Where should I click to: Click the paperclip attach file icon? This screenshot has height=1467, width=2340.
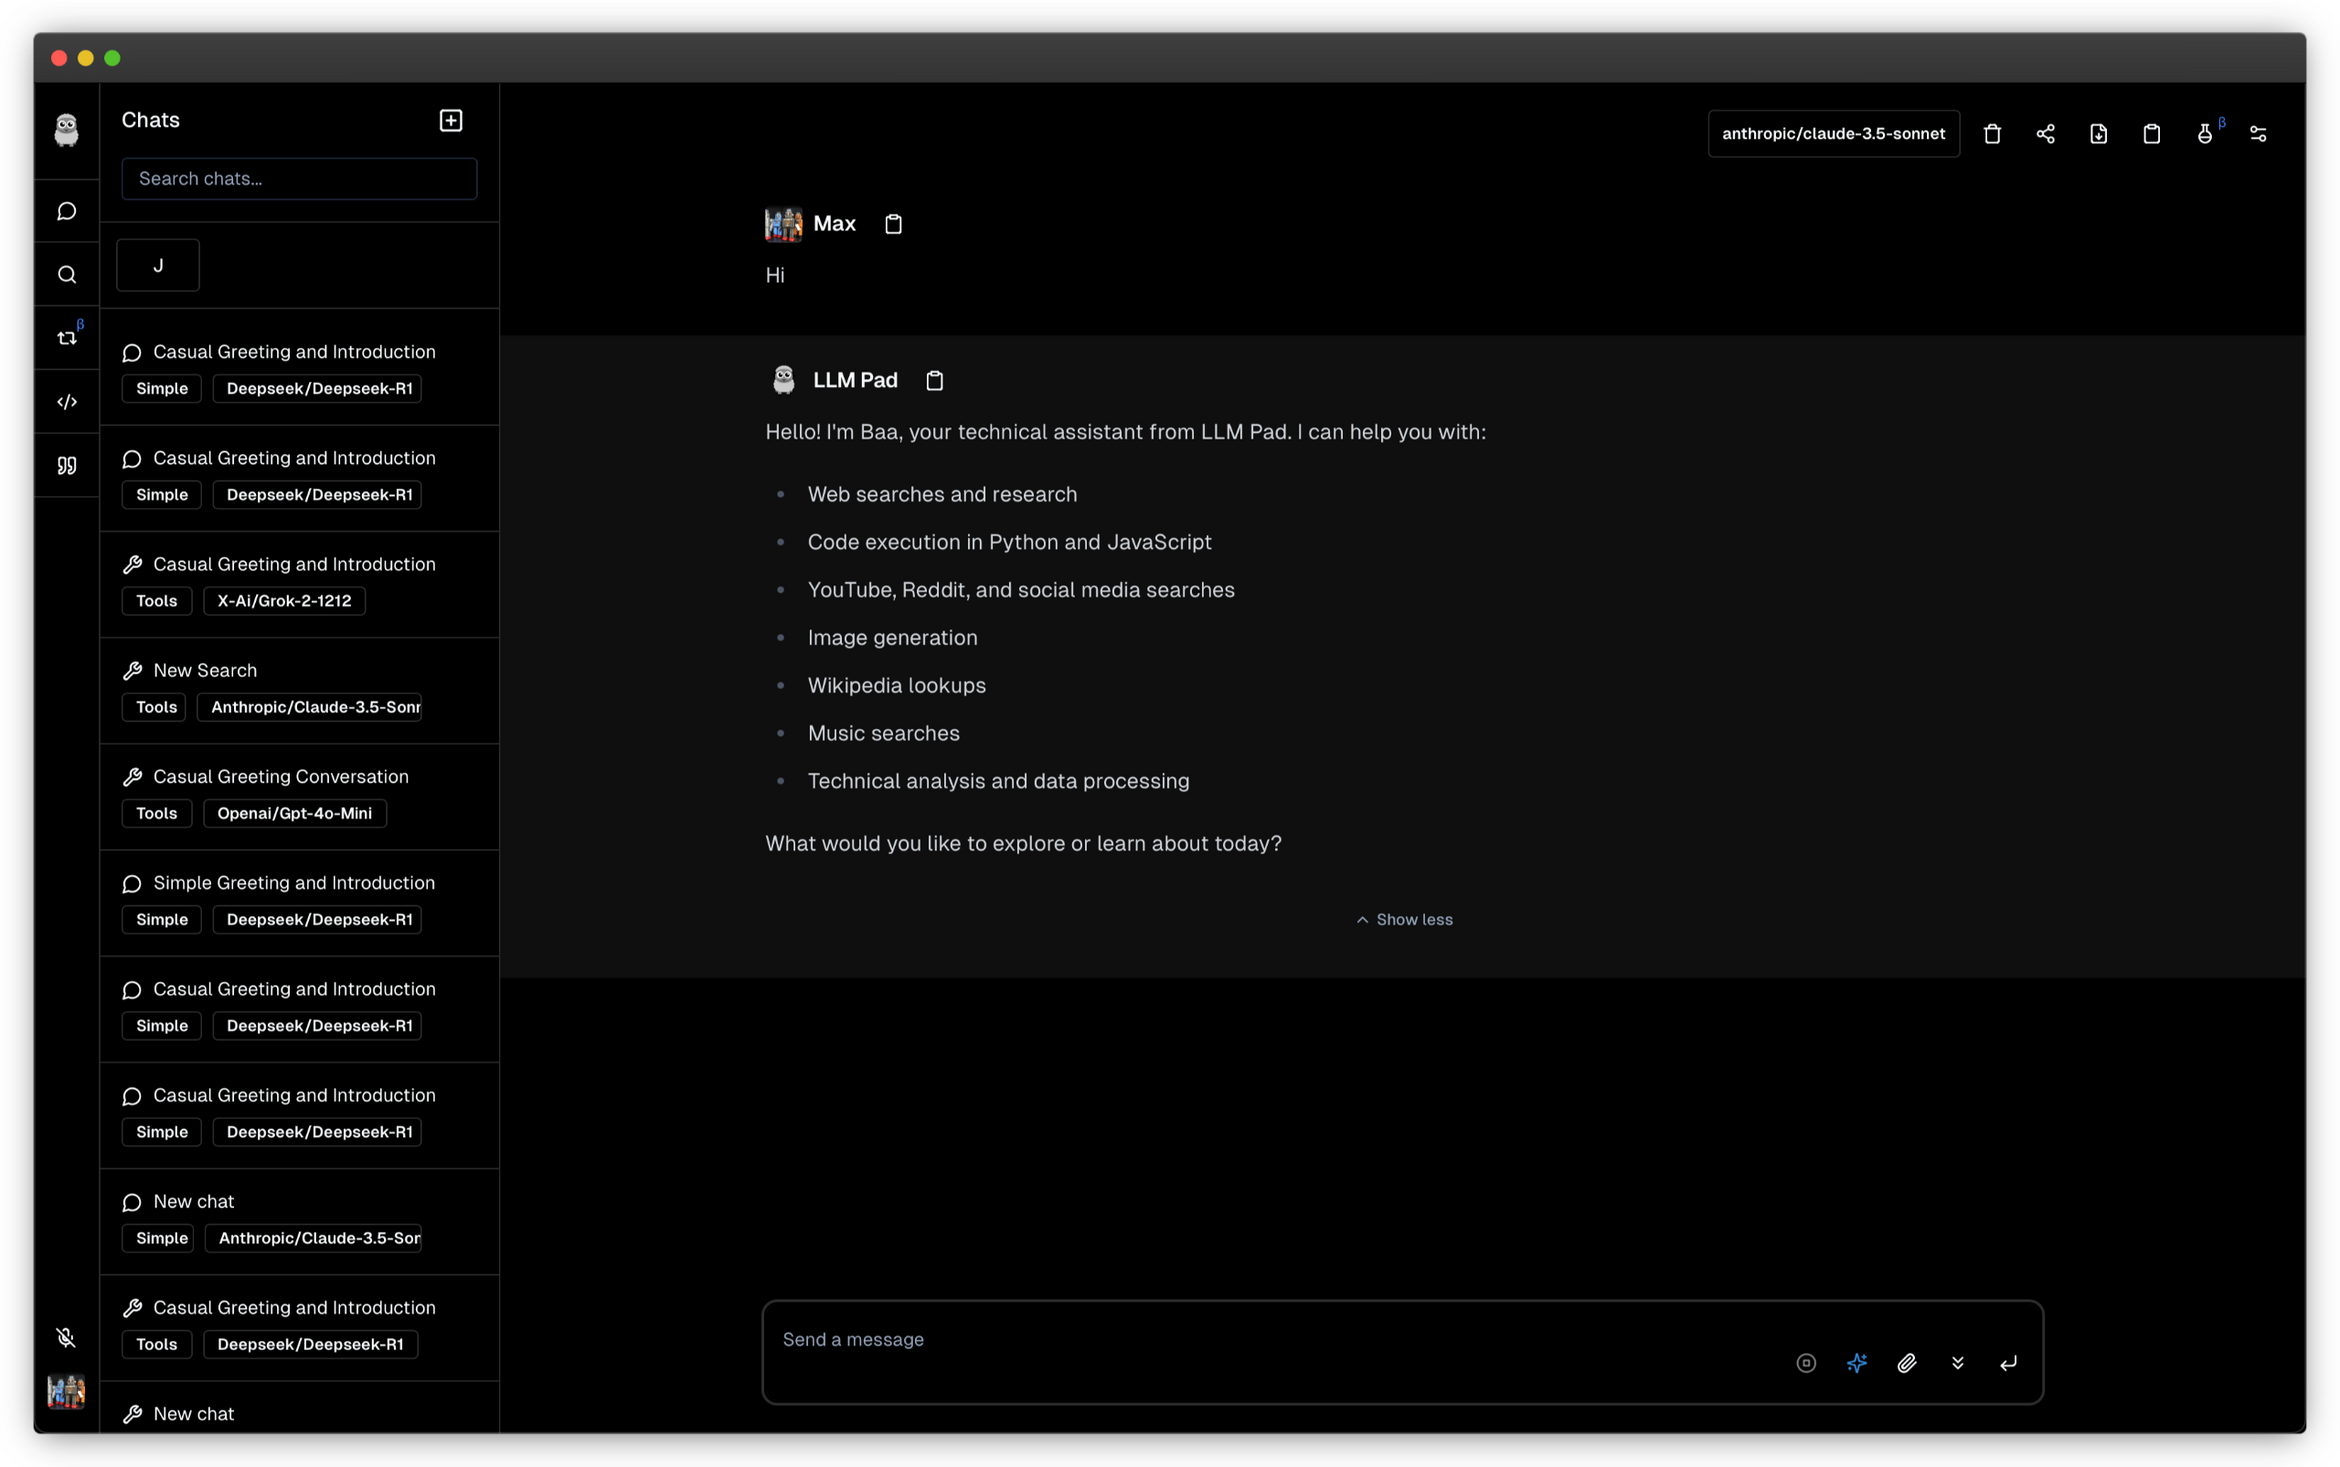pos(1906,1363)
